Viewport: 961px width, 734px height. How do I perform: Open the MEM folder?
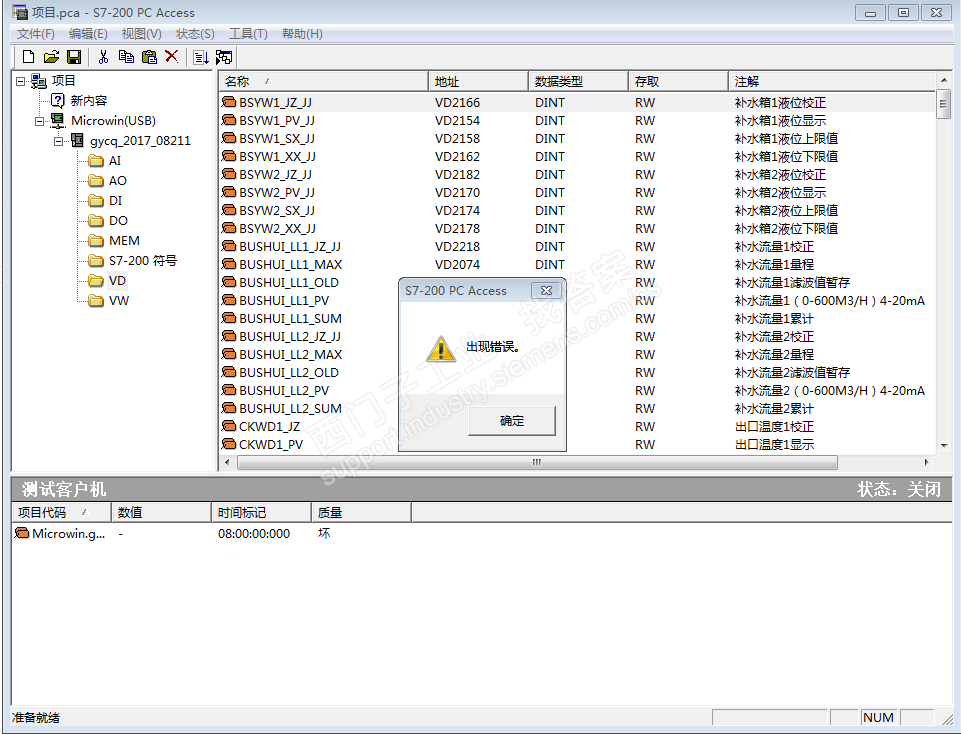[x=114, y=241]
